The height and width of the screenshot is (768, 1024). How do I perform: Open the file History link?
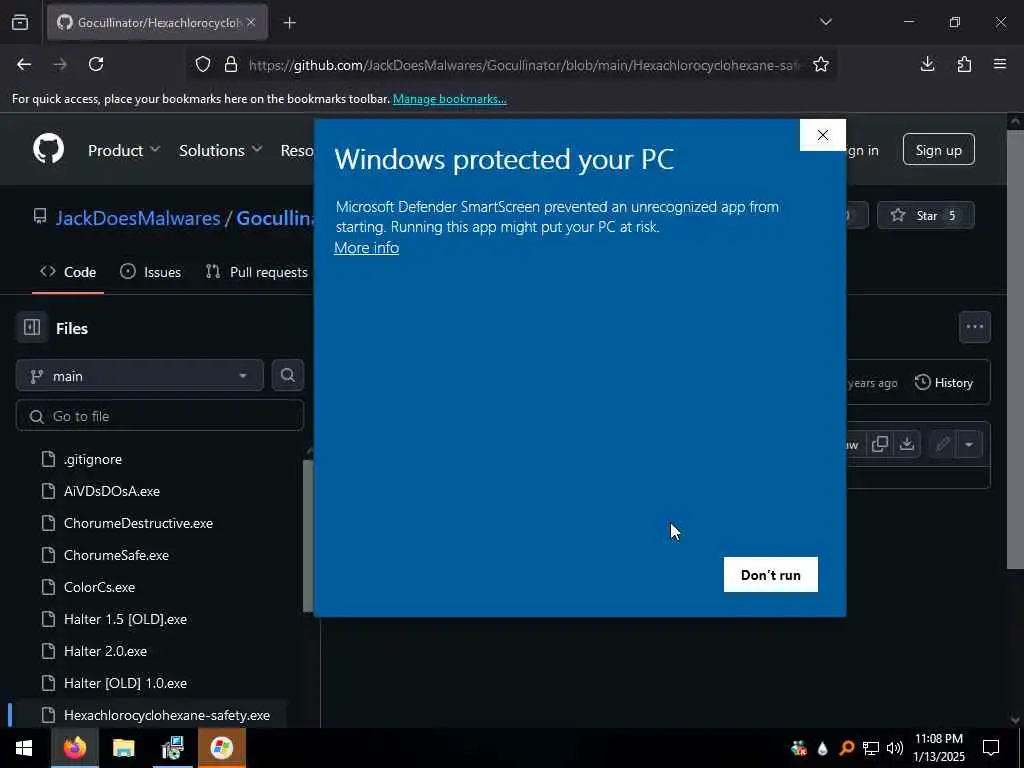[944, 383]
